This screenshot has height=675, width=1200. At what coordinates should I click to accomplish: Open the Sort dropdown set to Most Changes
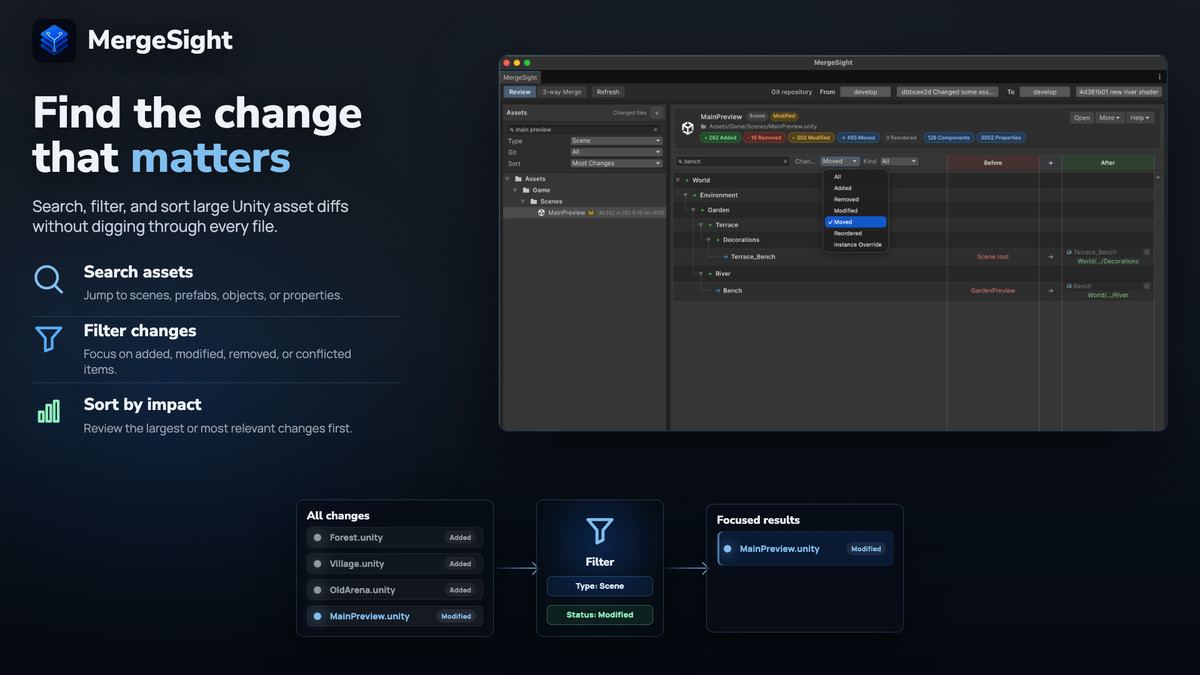click(616, 163)
